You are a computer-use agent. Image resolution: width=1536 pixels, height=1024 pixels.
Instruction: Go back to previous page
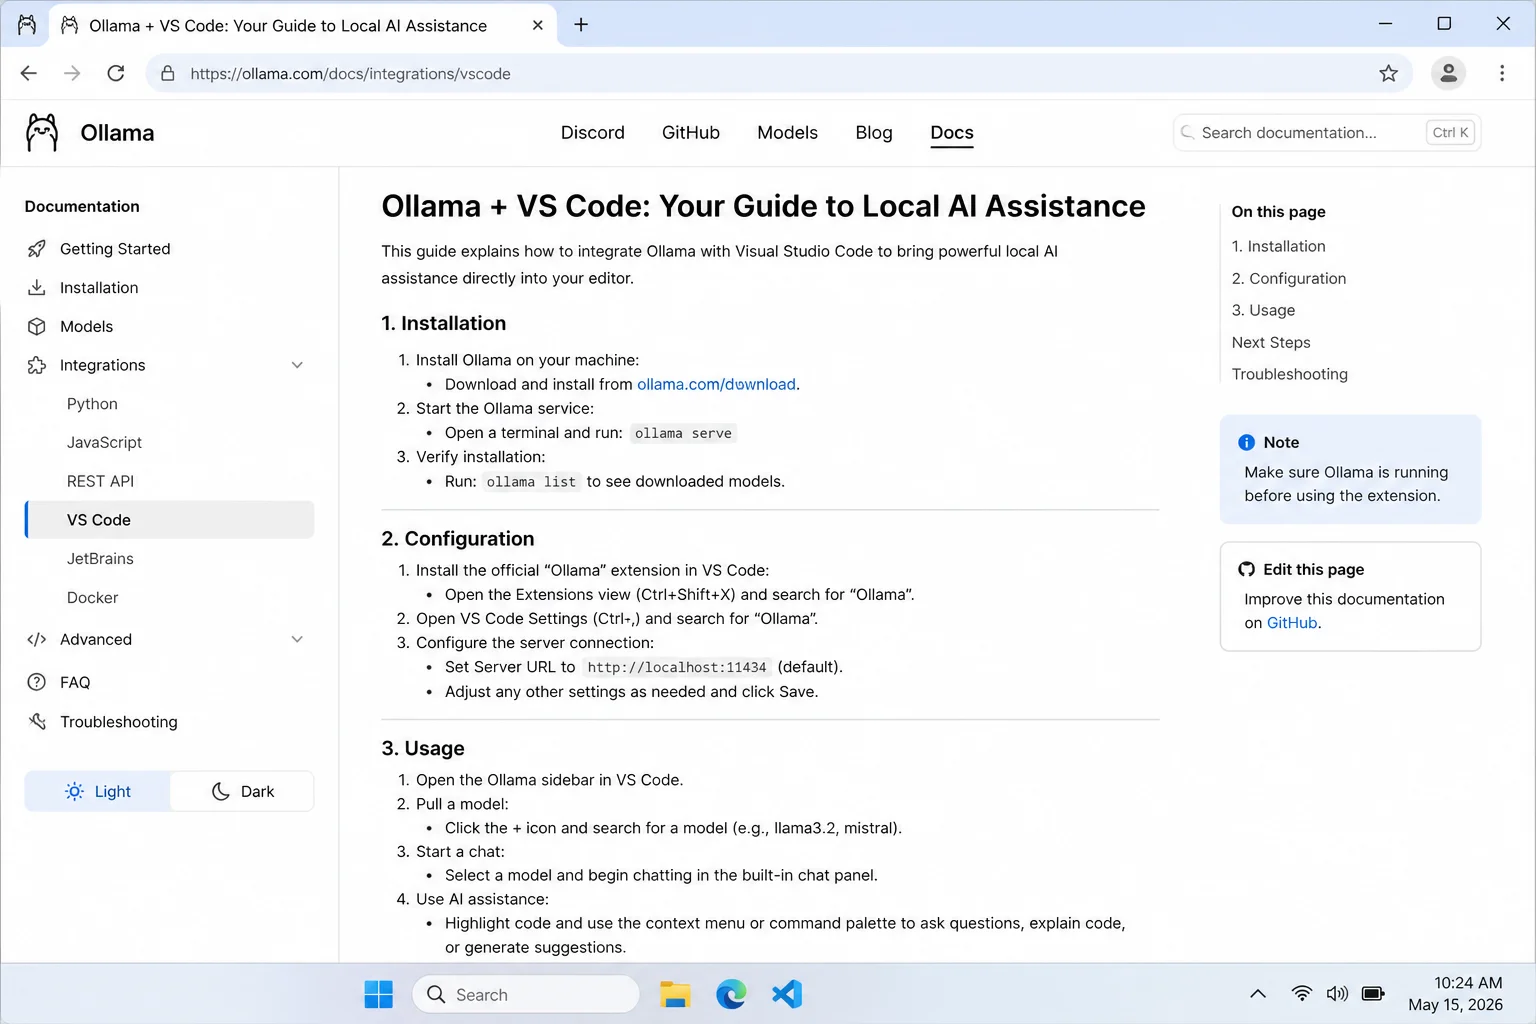click(x=29, y=73)
